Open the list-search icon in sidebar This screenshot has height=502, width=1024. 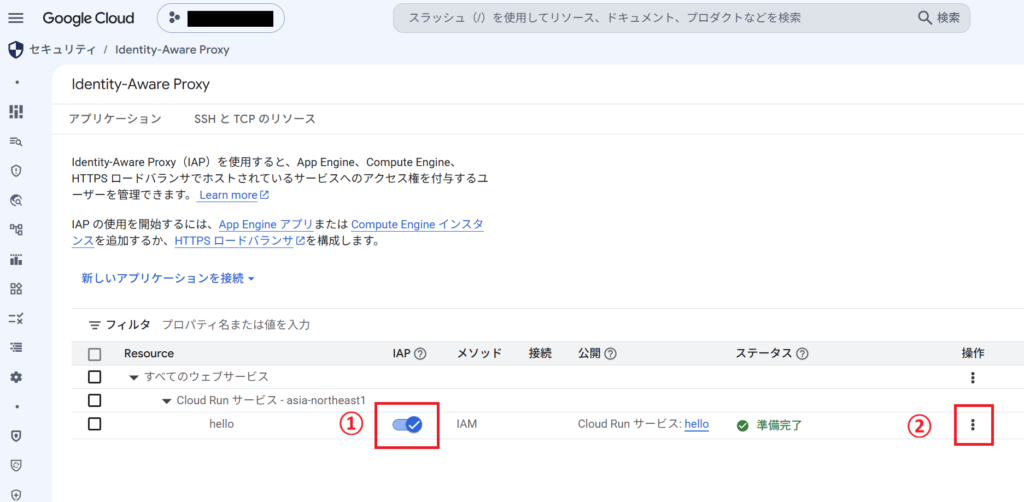(x=16, y=141)
